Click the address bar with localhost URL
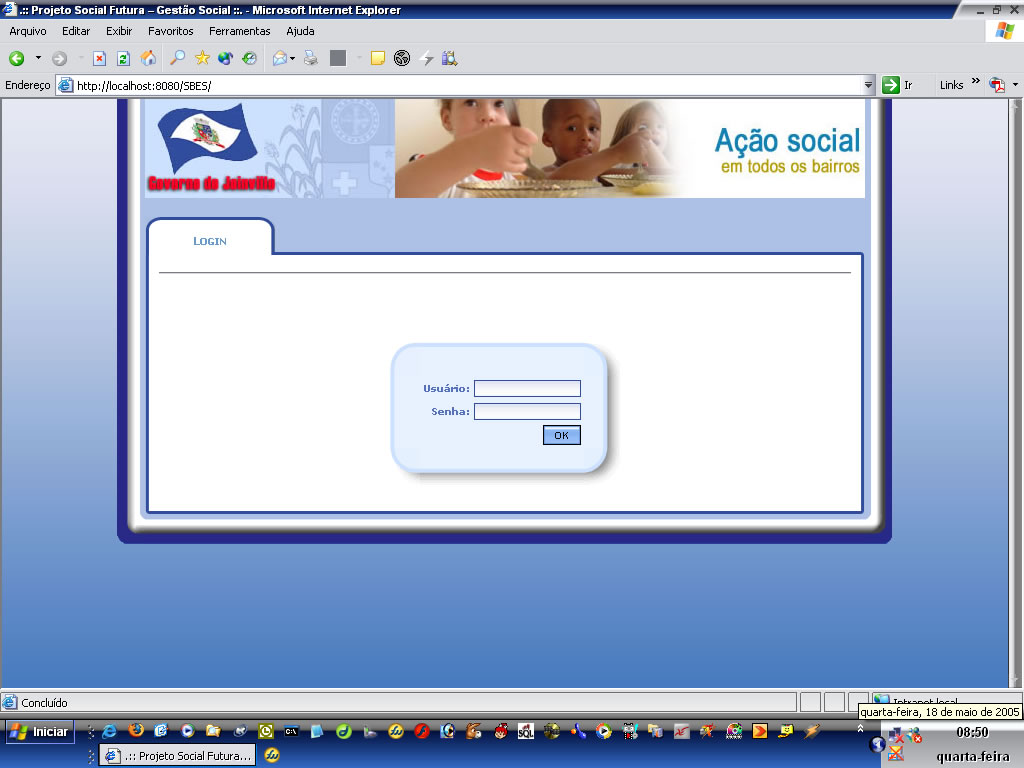Image resolution: width=1024 pixels, height=768 pixels. pyautogui.click(x=465, y=86)
